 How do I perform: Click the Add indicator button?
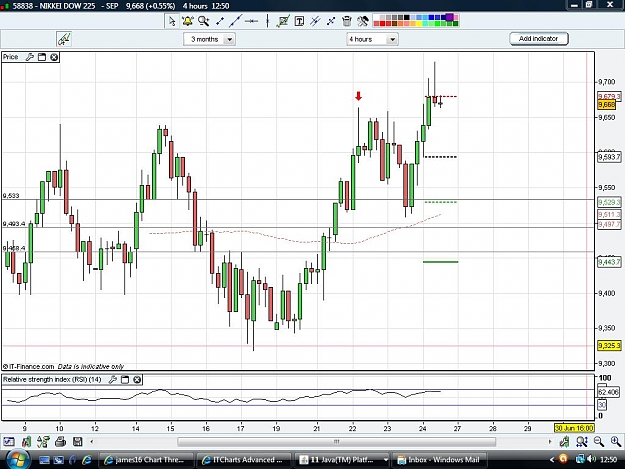point(539,39)
